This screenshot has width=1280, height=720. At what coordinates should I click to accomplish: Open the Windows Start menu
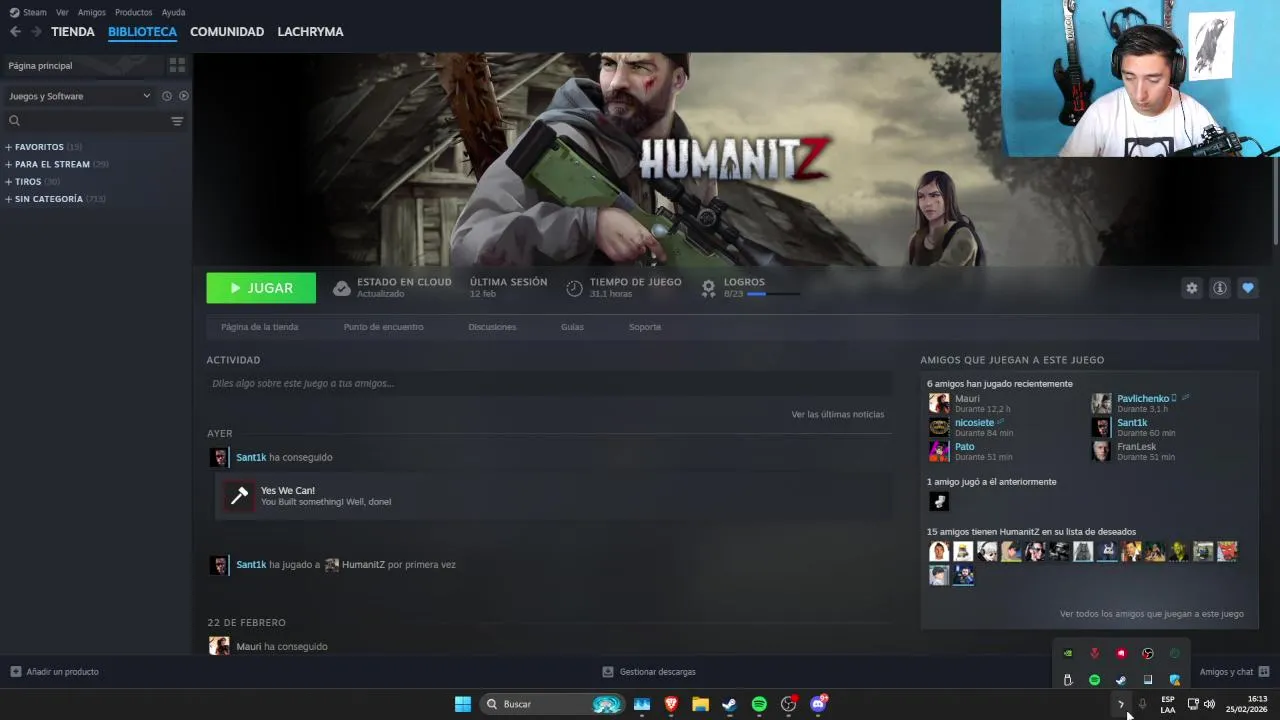point(463,704)
